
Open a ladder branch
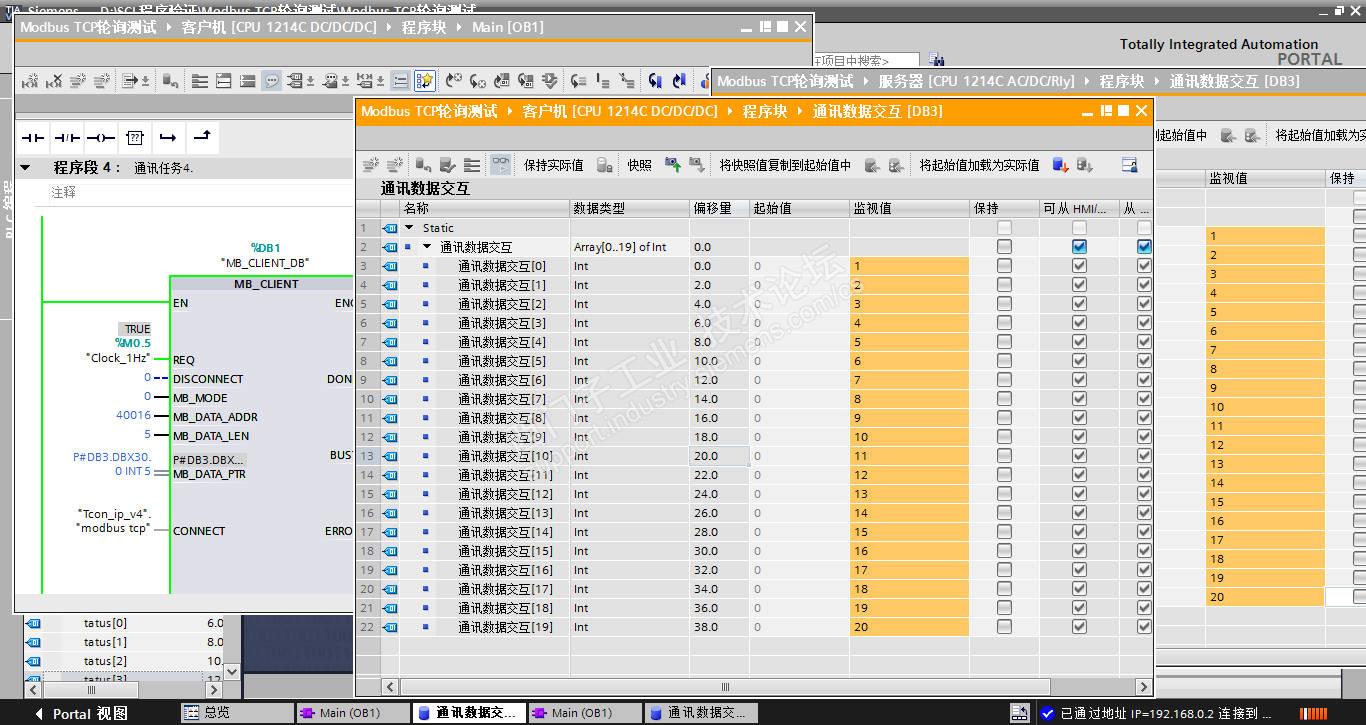pos(168,137)
